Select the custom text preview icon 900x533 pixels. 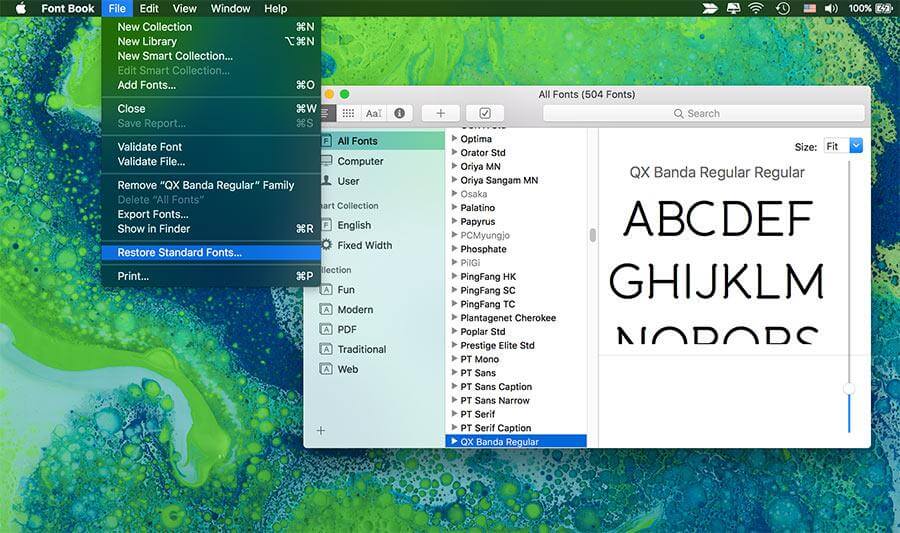374,113
